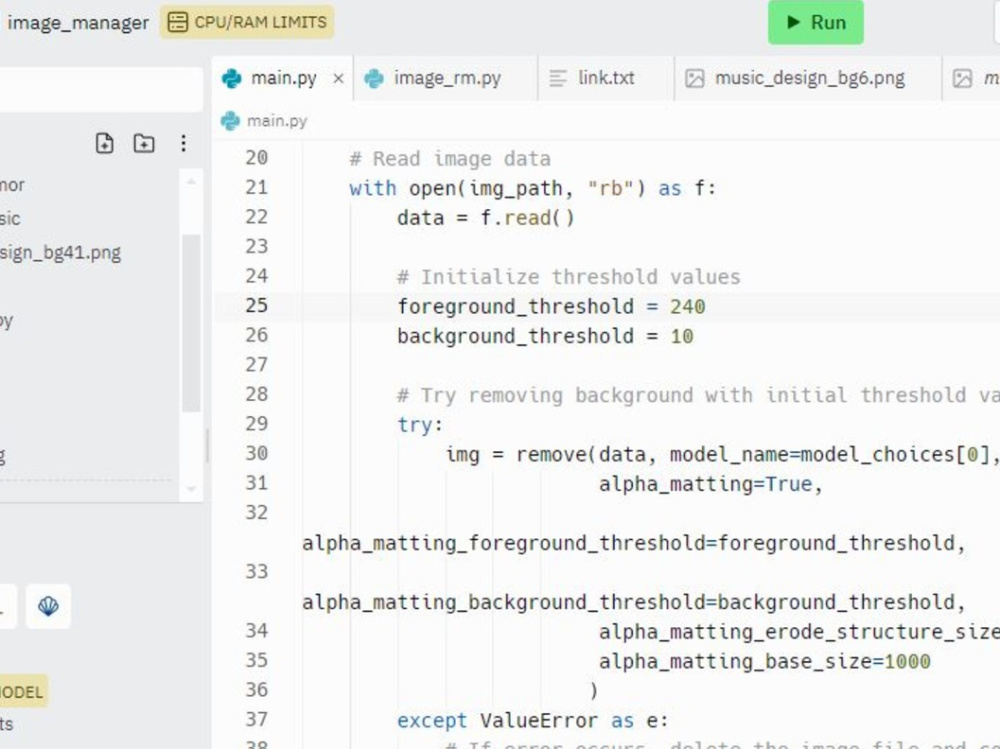Click the search field at the sidebar top
Image resolution: width=1000 pixels, height=749 pixels.
coord(101,89)
